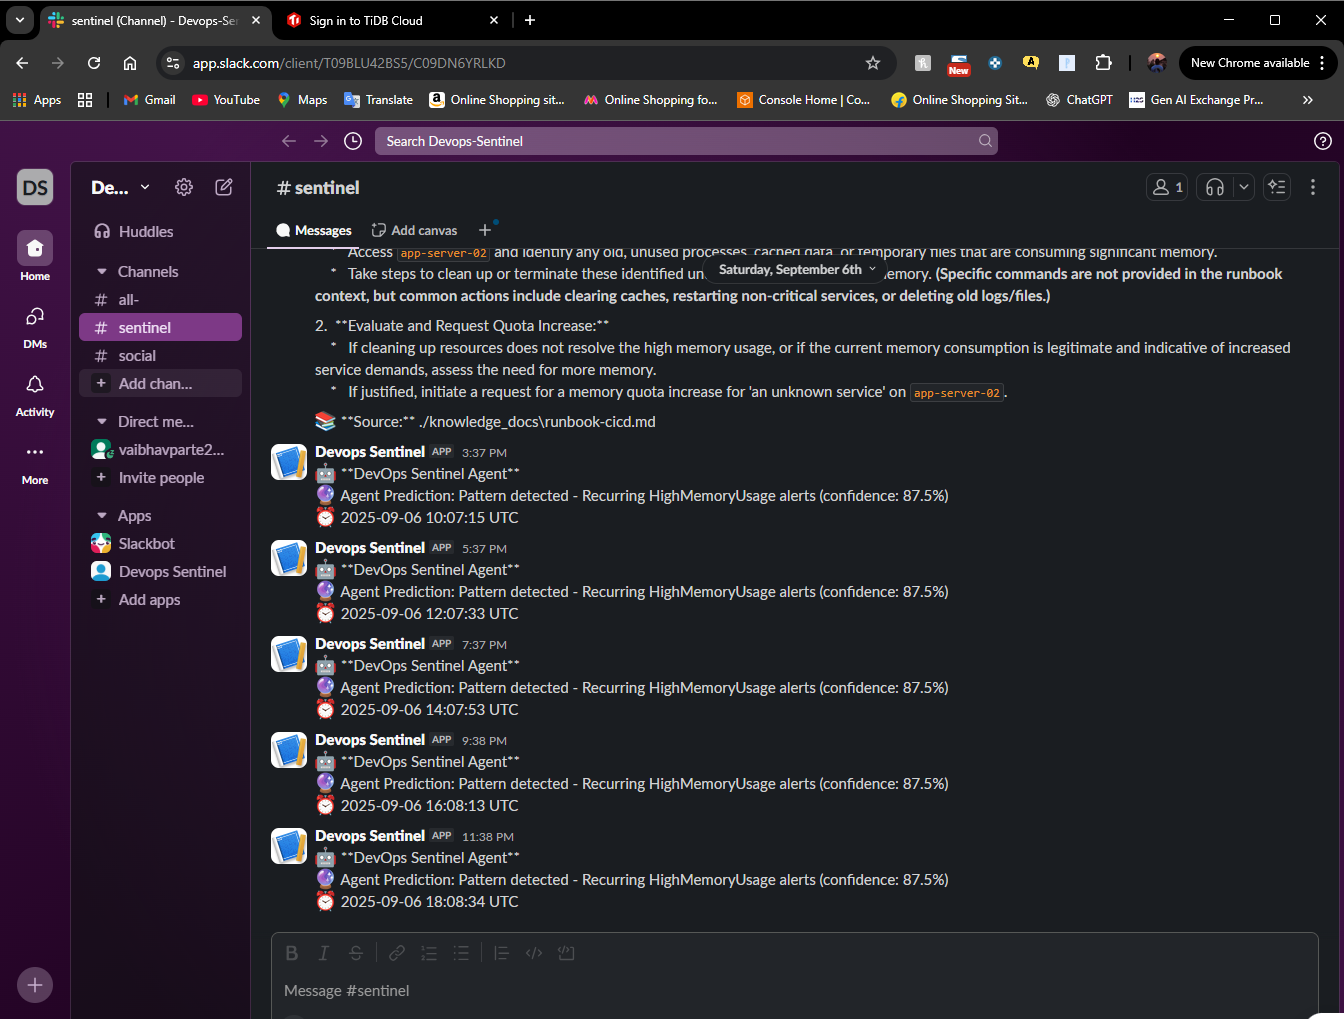Bookmark this page with star
The image size is (1344, 1019).
tap(873, 63)
